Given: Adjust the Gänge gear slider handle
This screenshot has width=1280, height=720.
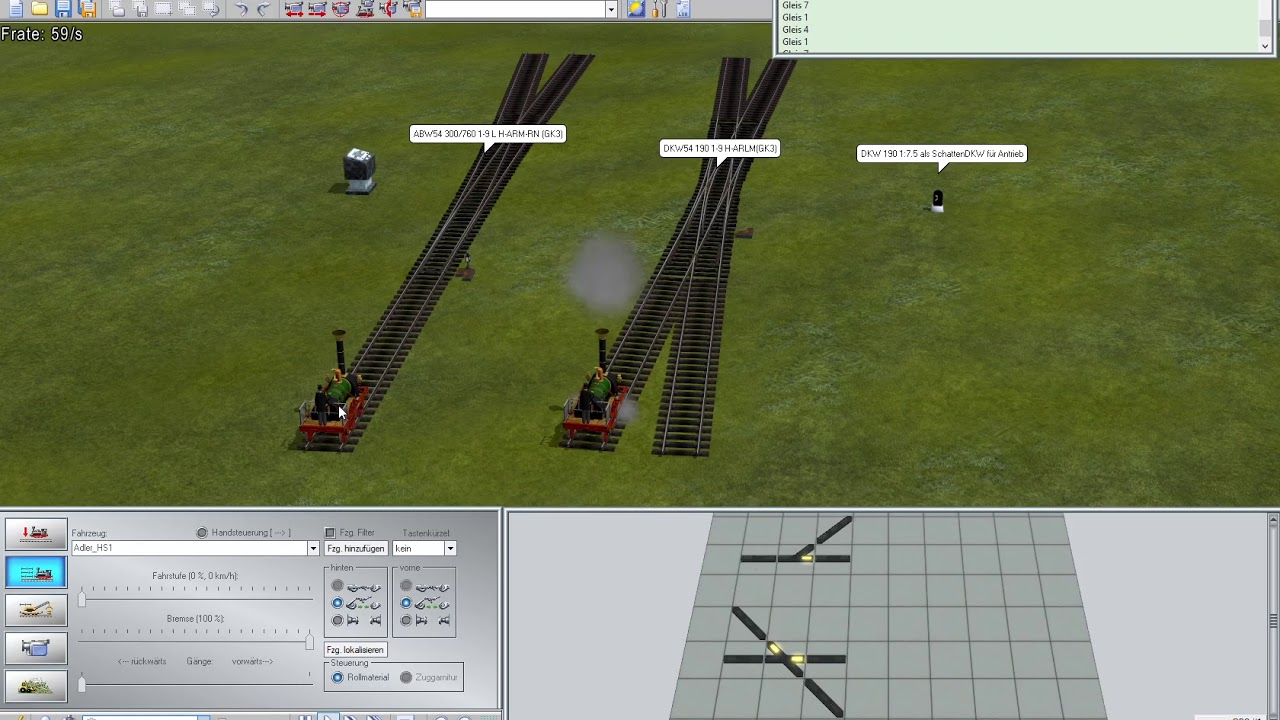Looking at the screenshot, I should click(82, 684).
